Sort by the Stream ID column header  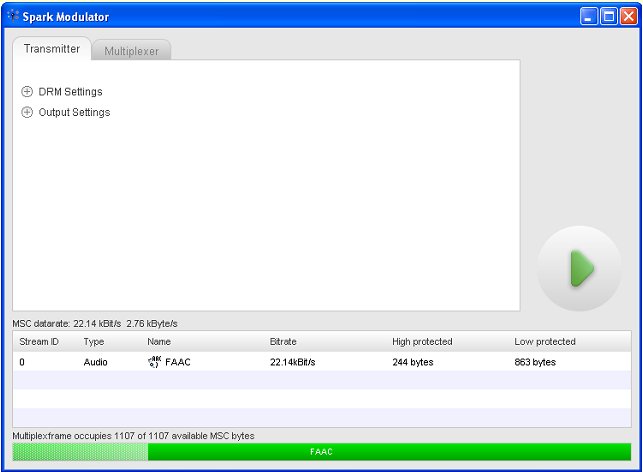pyautogui.click(x=40, y=342)
